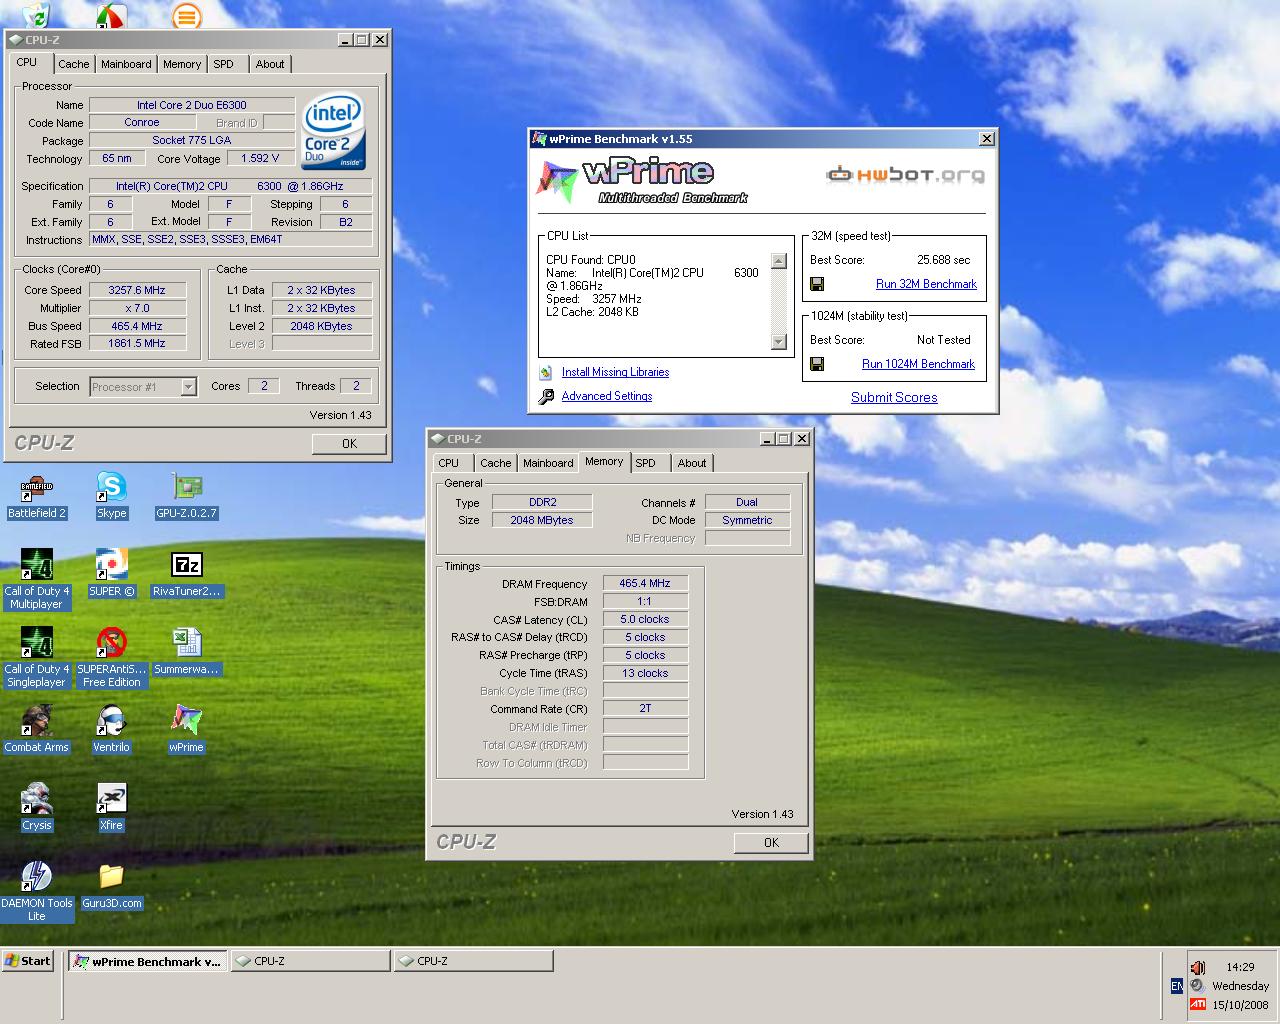Run 1024M Benchmark link
The height and width of the screenshot is (1024, 1280).
(x=918, y=364)
